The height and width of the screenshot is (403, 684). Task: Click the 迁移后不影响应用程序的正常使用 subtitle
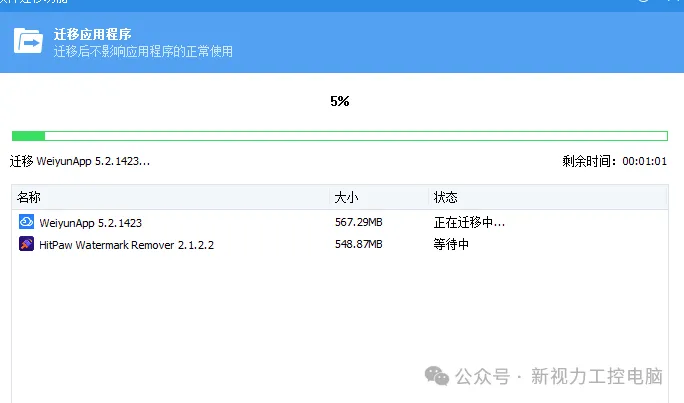143,51
